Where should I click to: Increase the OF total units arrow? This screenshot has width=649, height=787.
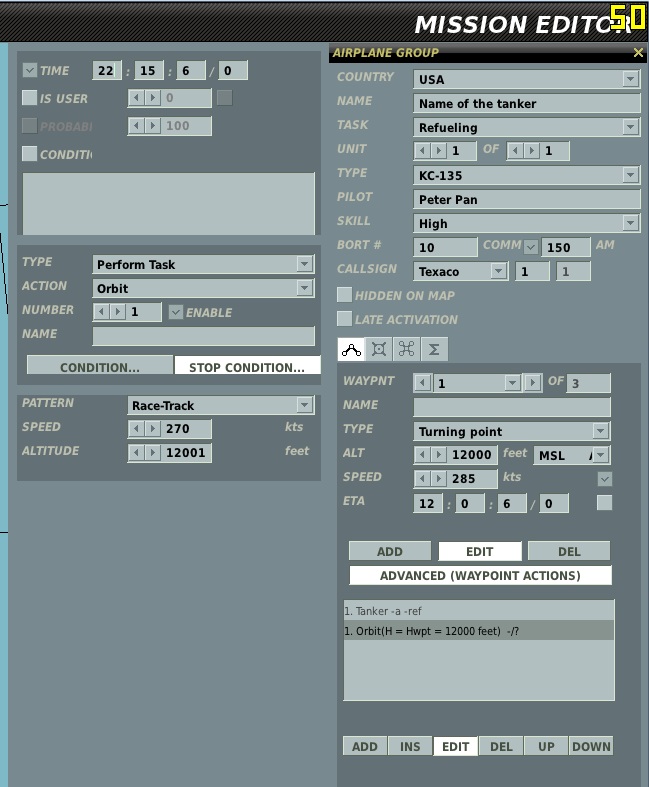click(x=532, y=151)
